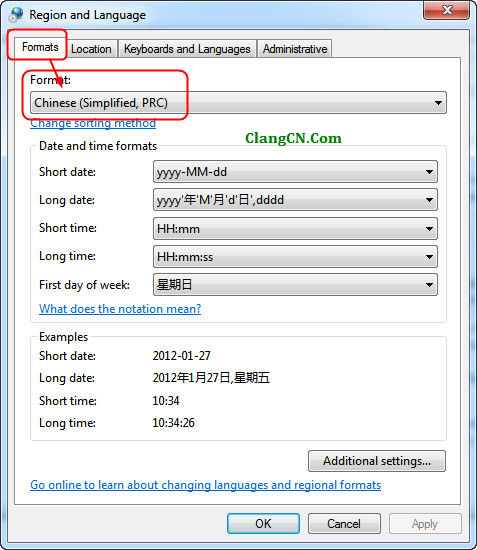Expand the Long date format dropdown
Viewport: 477px width, 550px height.
[x=295, y=200]
